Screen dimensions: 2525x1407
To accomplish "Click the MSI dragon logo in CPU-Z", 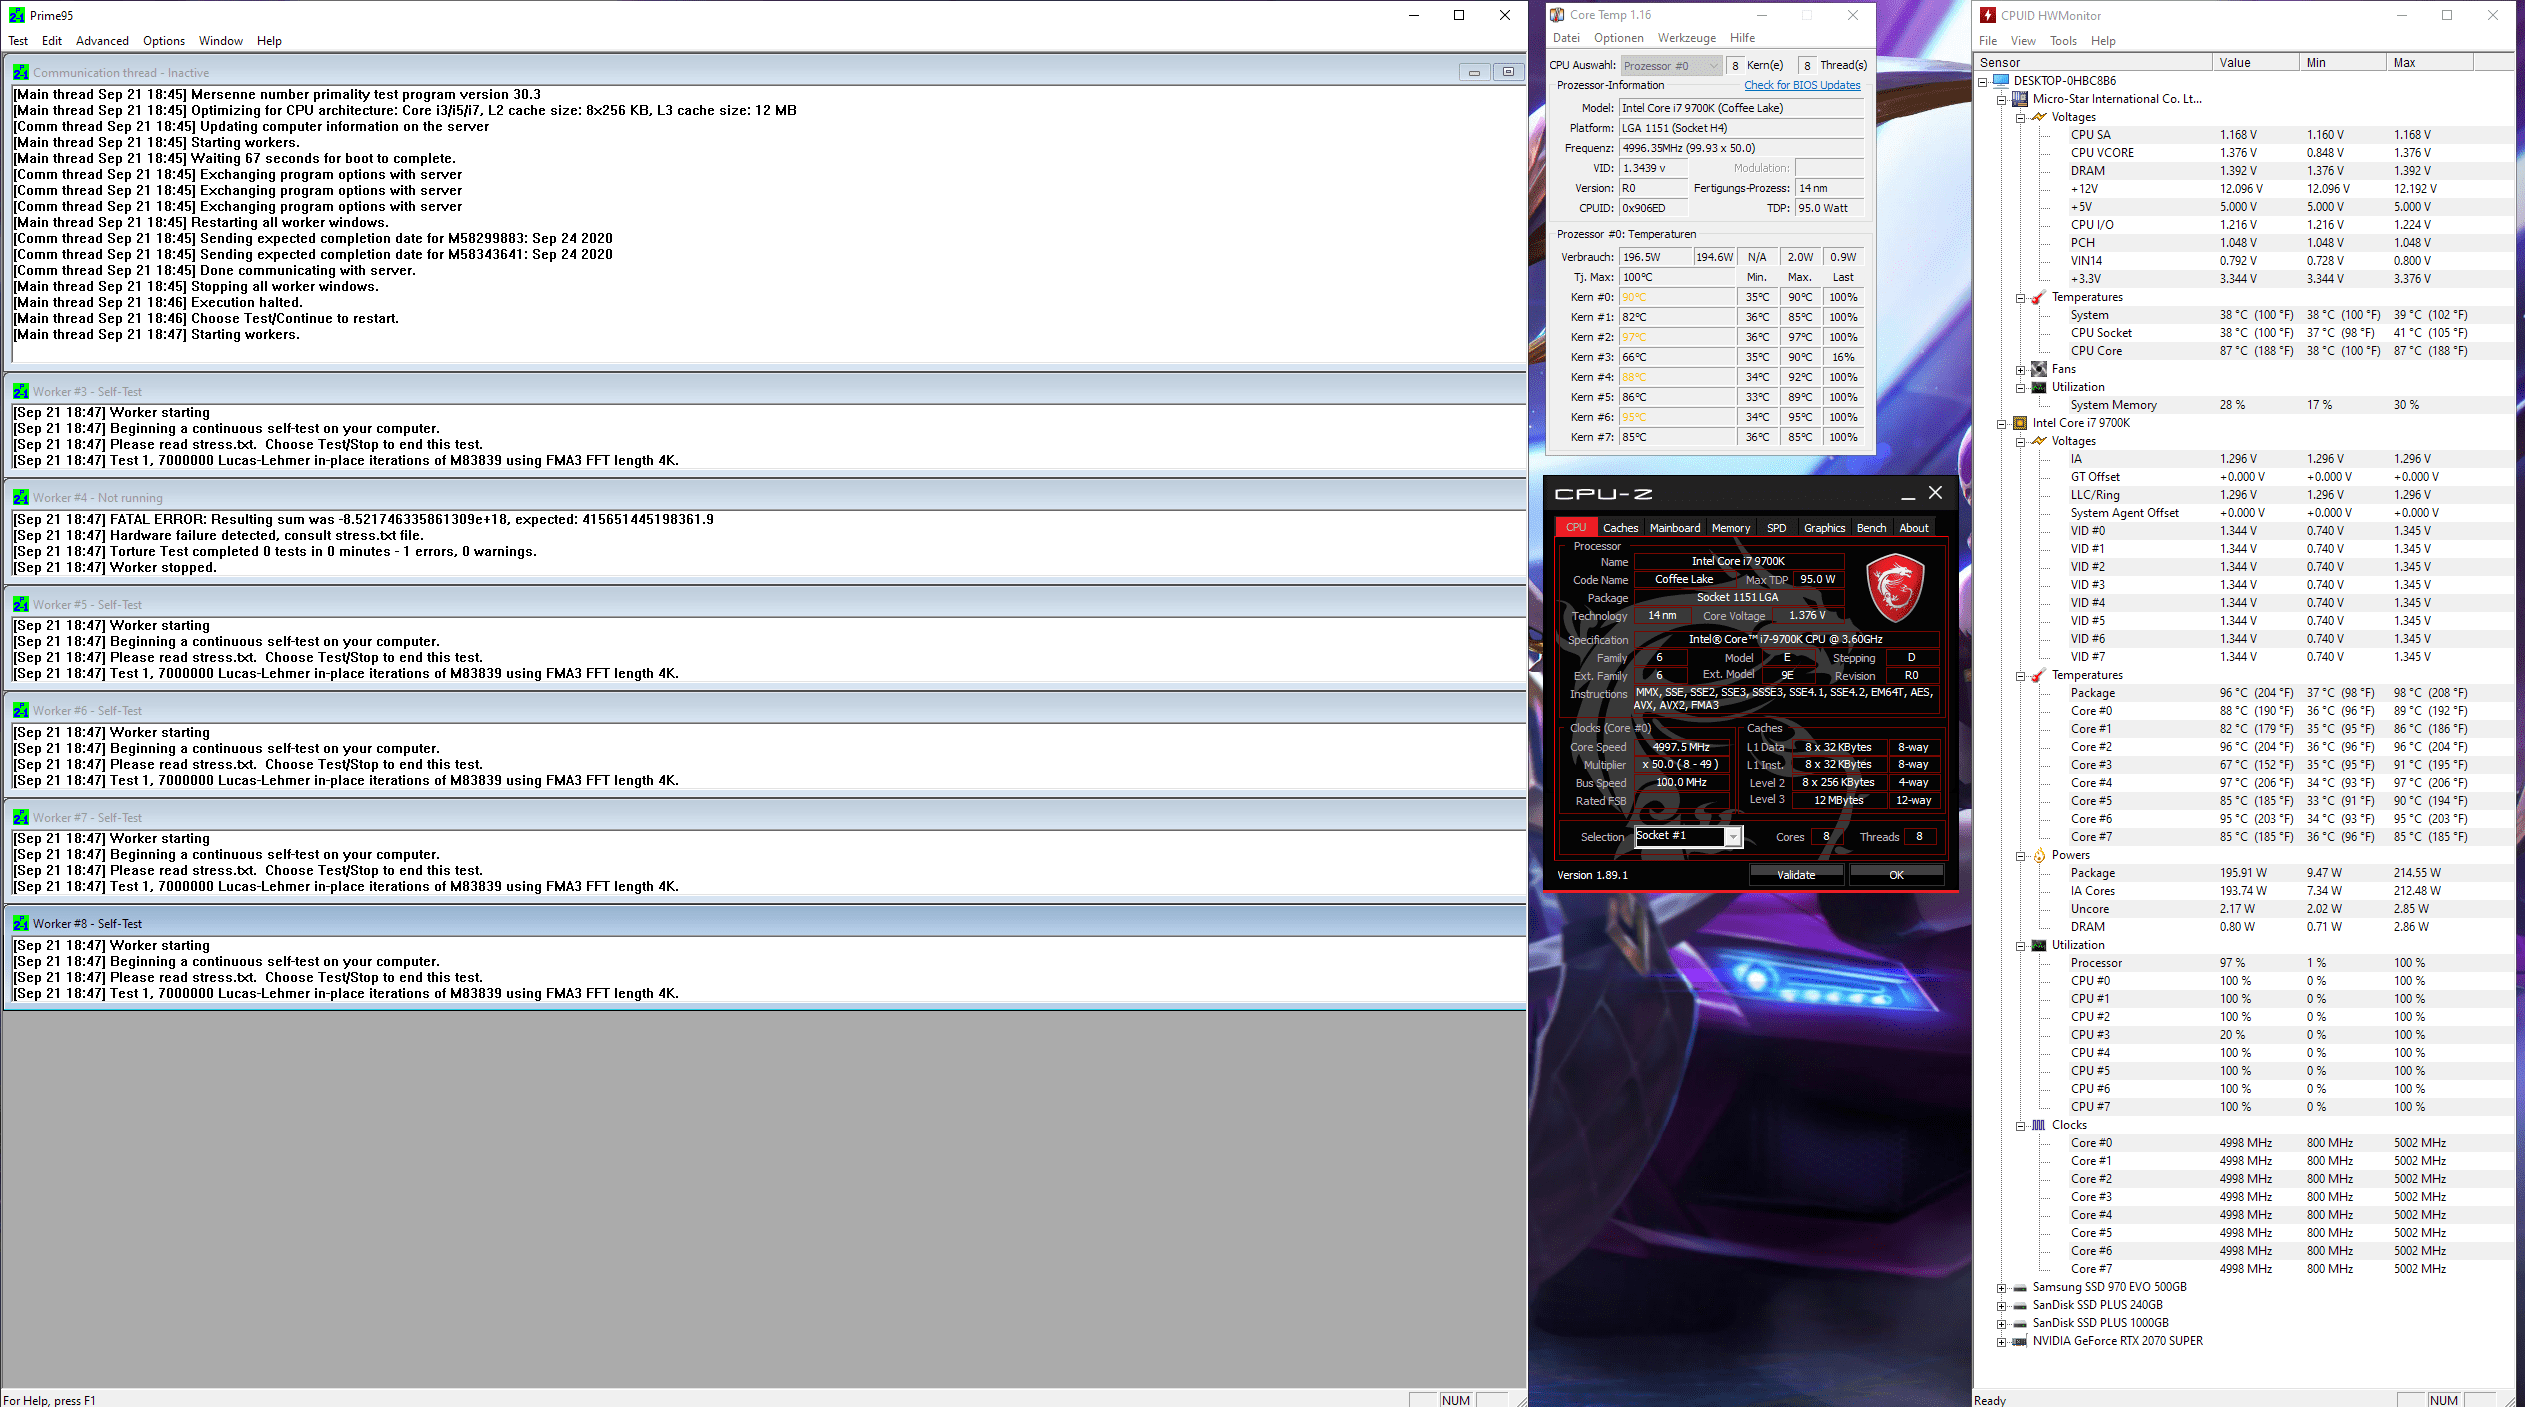I will tap(1895, 588).
